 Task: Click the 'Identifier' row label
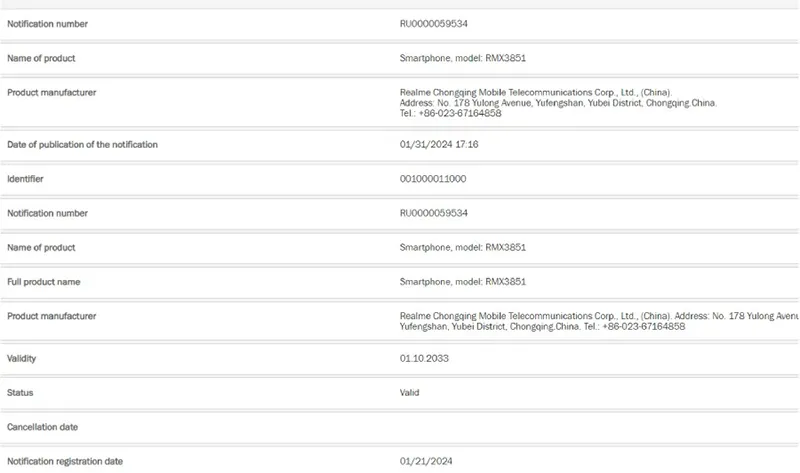(26, 179)
